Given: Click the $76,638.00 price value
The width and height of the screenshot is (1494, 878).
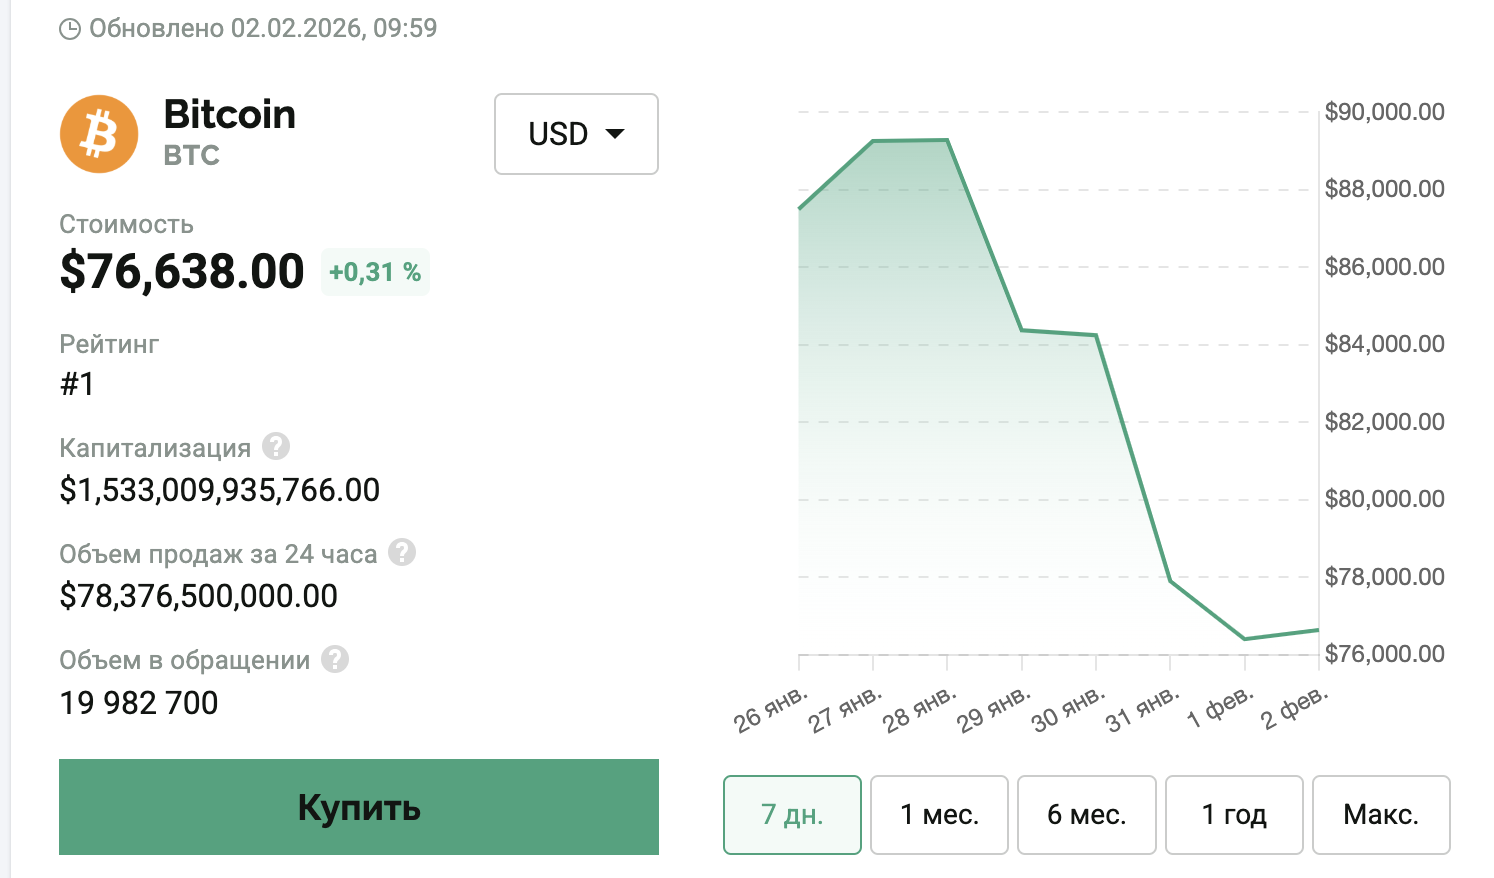Looking at the screenshot, I should [x=182, y=272].
